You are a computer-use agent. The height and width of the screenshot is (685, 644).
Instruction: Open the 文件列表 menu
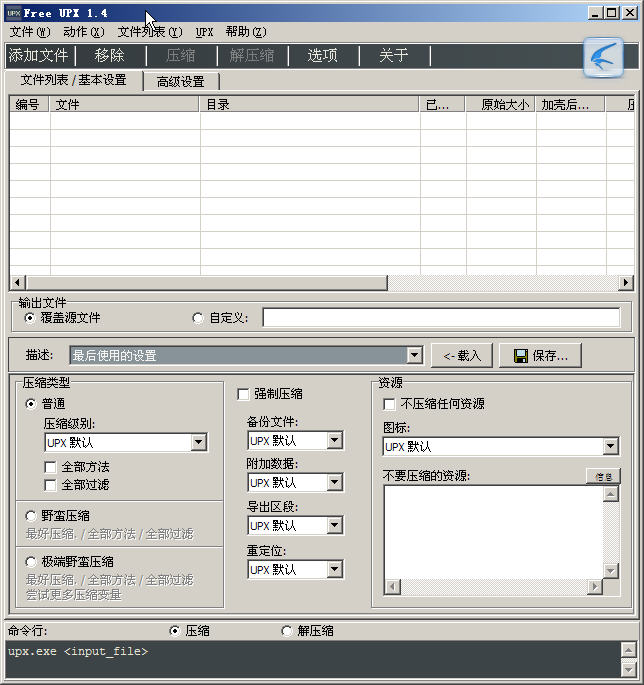point(149,32)
